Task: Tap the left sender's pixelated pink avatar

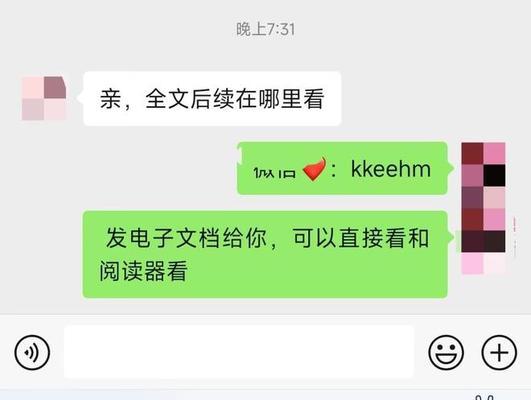Action: click(x=44, y=98)
